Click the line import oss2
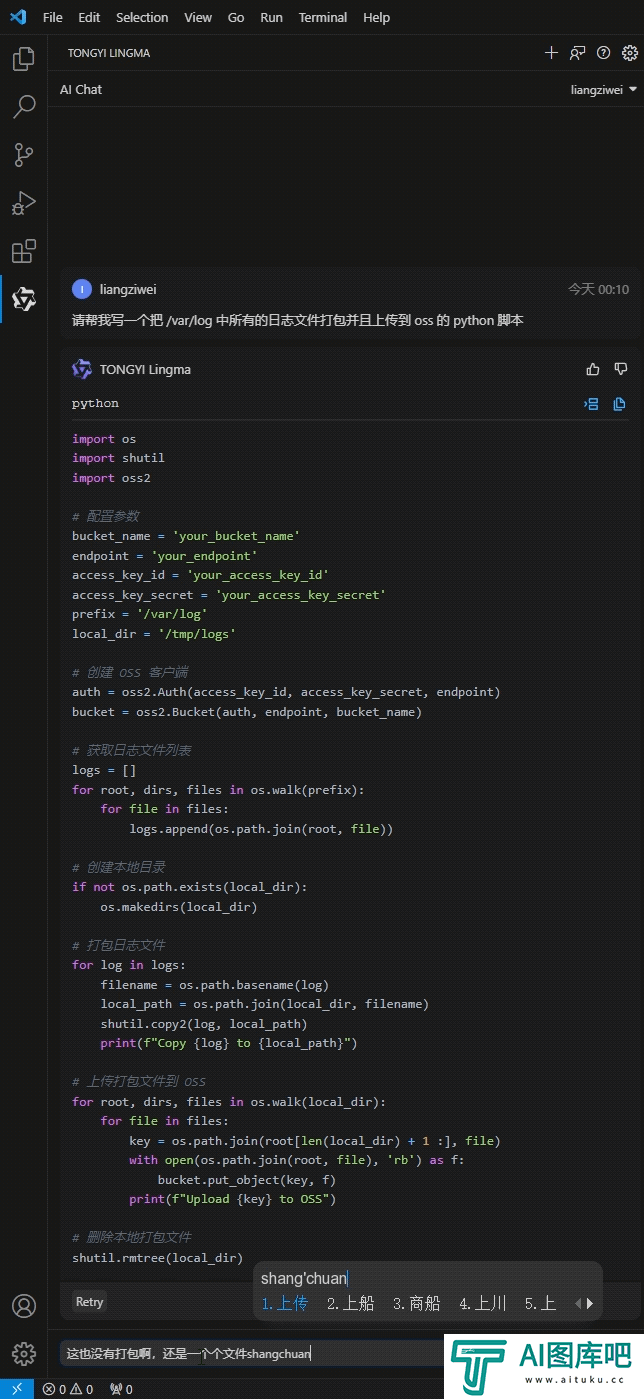 (x=111, y=478)
